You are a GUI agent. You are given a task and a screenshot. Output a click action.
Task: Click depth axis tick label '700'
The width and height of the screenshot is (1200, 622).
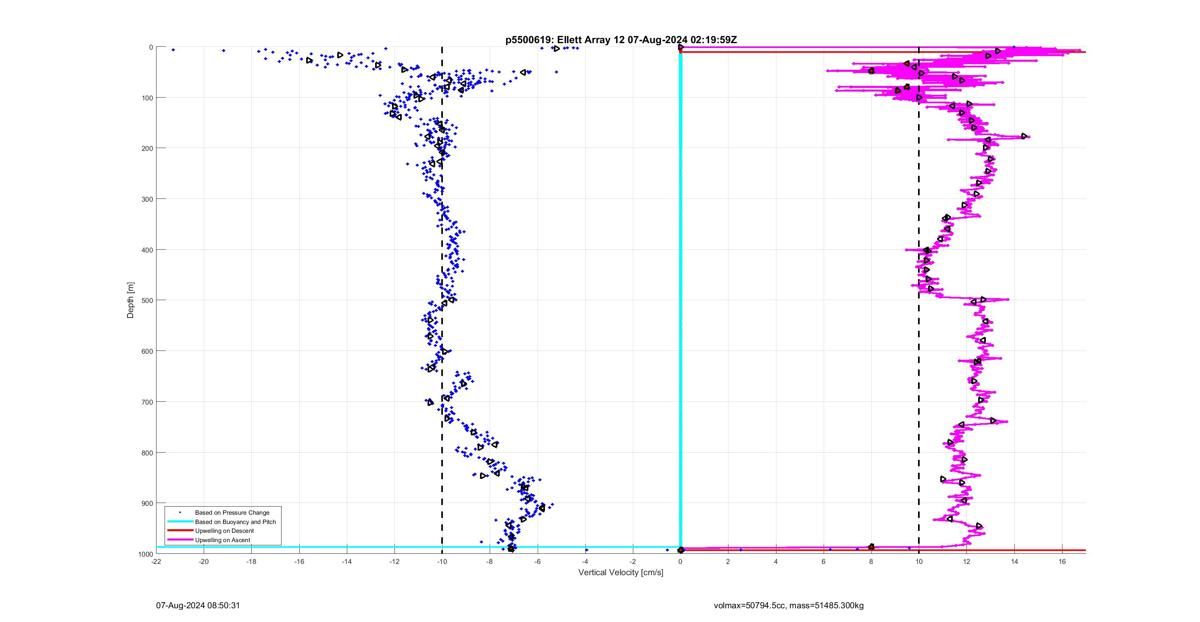pos(146,402)
